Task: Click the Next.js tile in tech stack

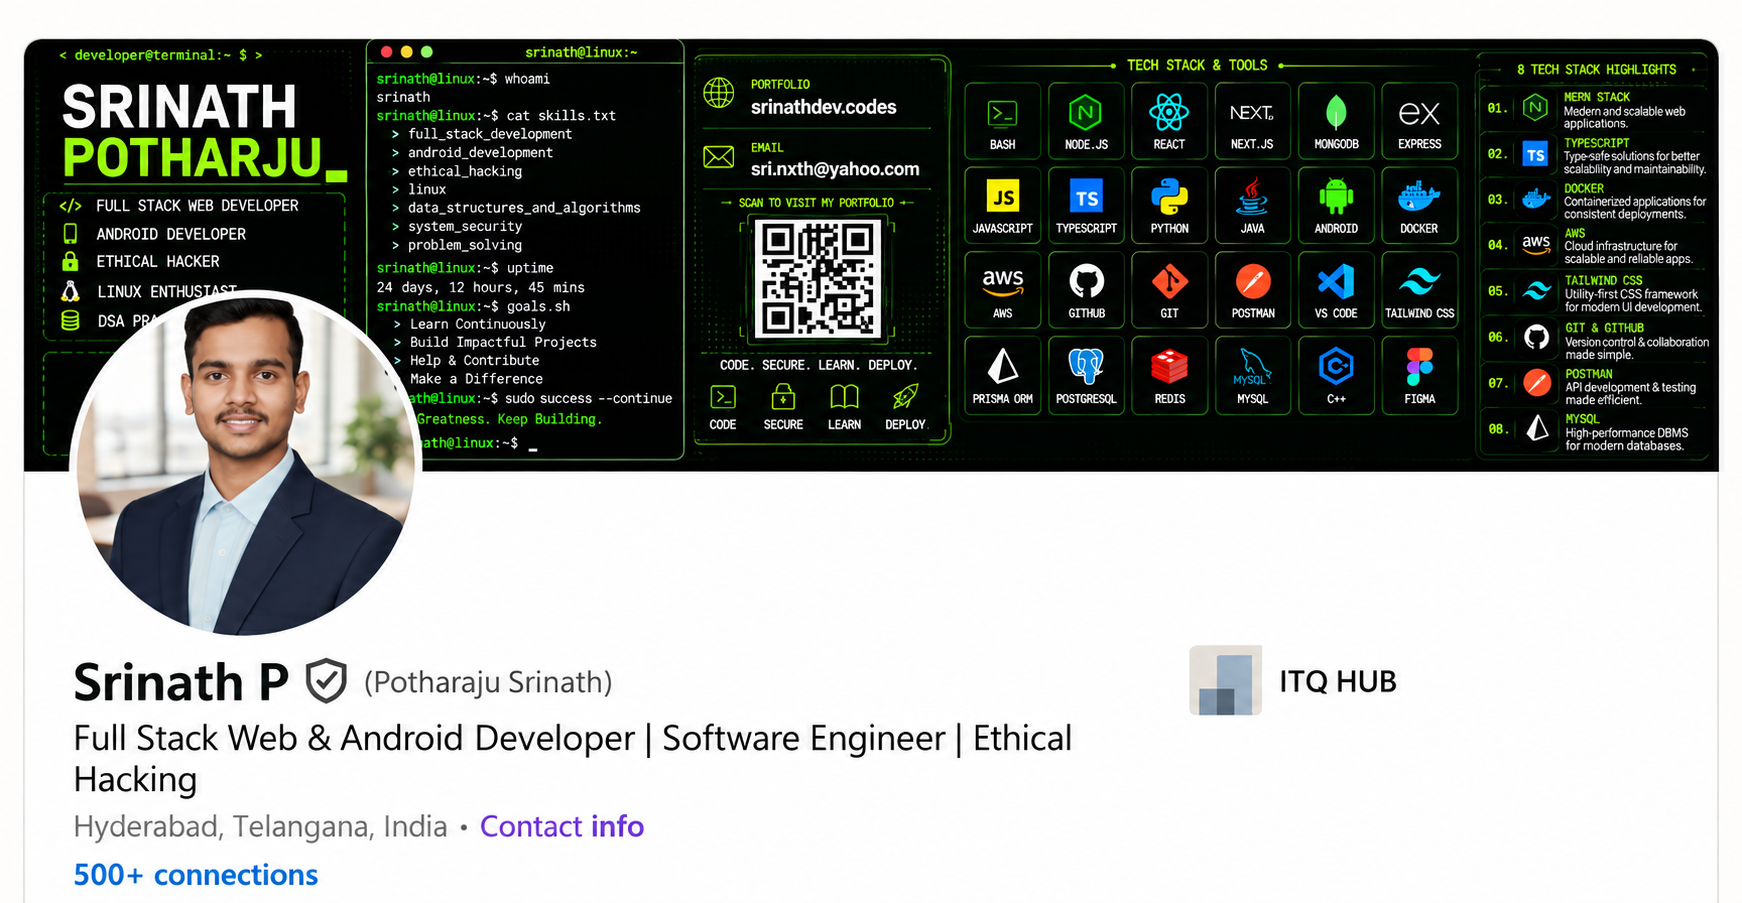Action: click(1252, 120)
